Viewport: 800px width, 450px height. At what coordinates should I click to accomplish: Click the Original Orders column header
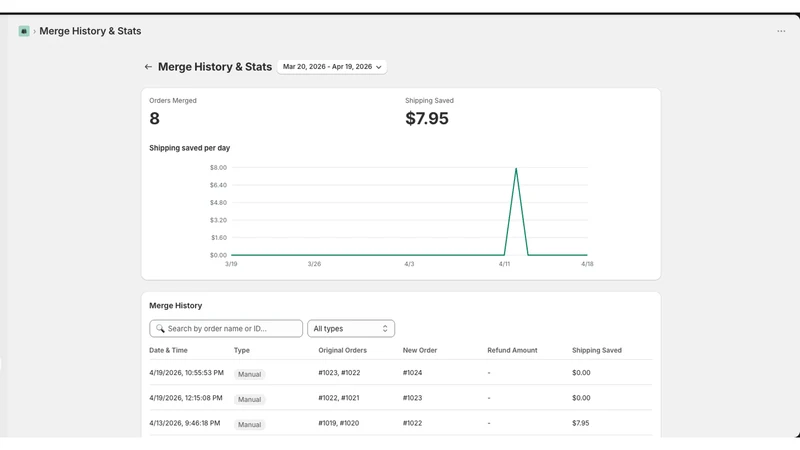click(342, 351)
